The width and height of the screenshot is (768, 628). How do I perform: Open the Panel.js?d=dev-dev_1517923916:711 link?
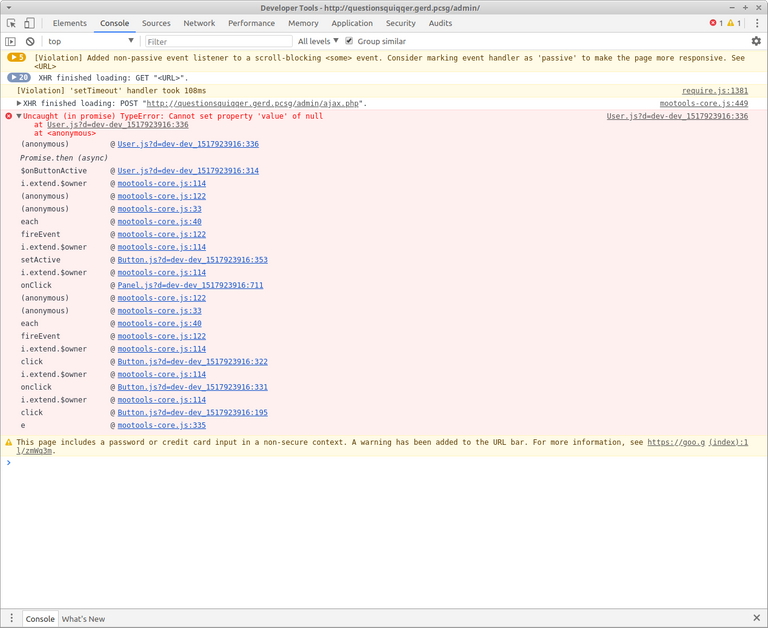[190, 285]
